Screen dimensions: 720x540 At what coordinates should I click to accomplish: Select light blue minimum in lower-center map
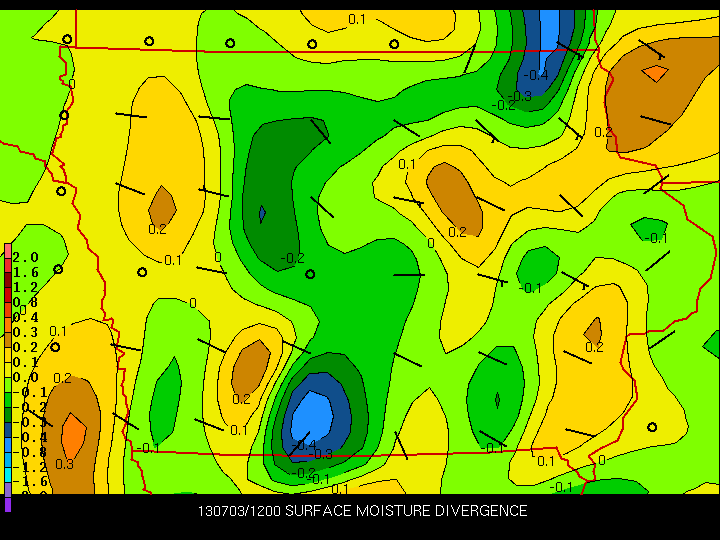[x=312, y=412]
